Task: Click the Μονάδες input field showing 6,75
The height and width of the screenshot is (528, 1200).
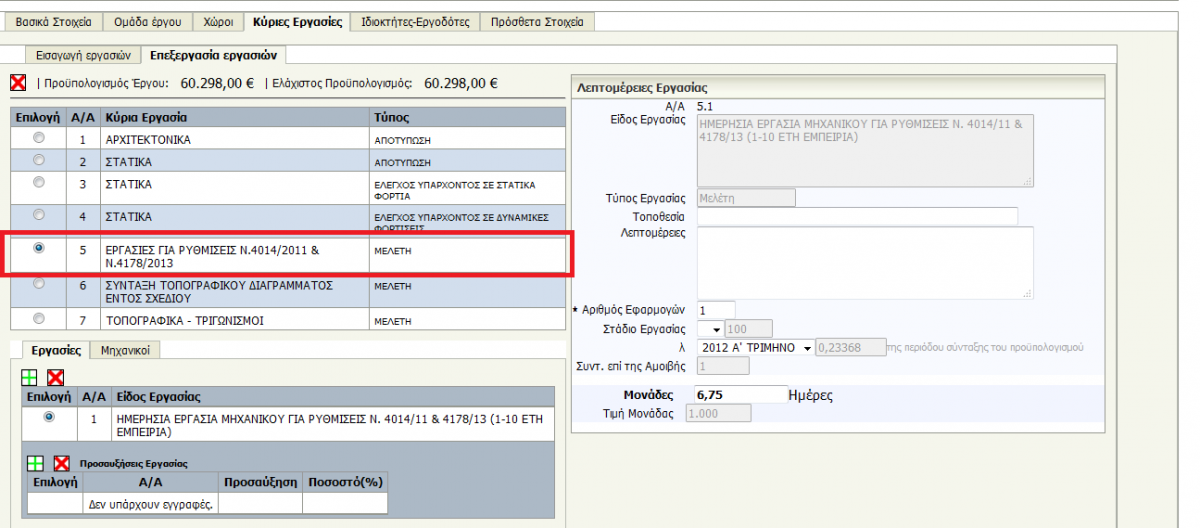Action: pyautogui.click(x=739, y=395)
